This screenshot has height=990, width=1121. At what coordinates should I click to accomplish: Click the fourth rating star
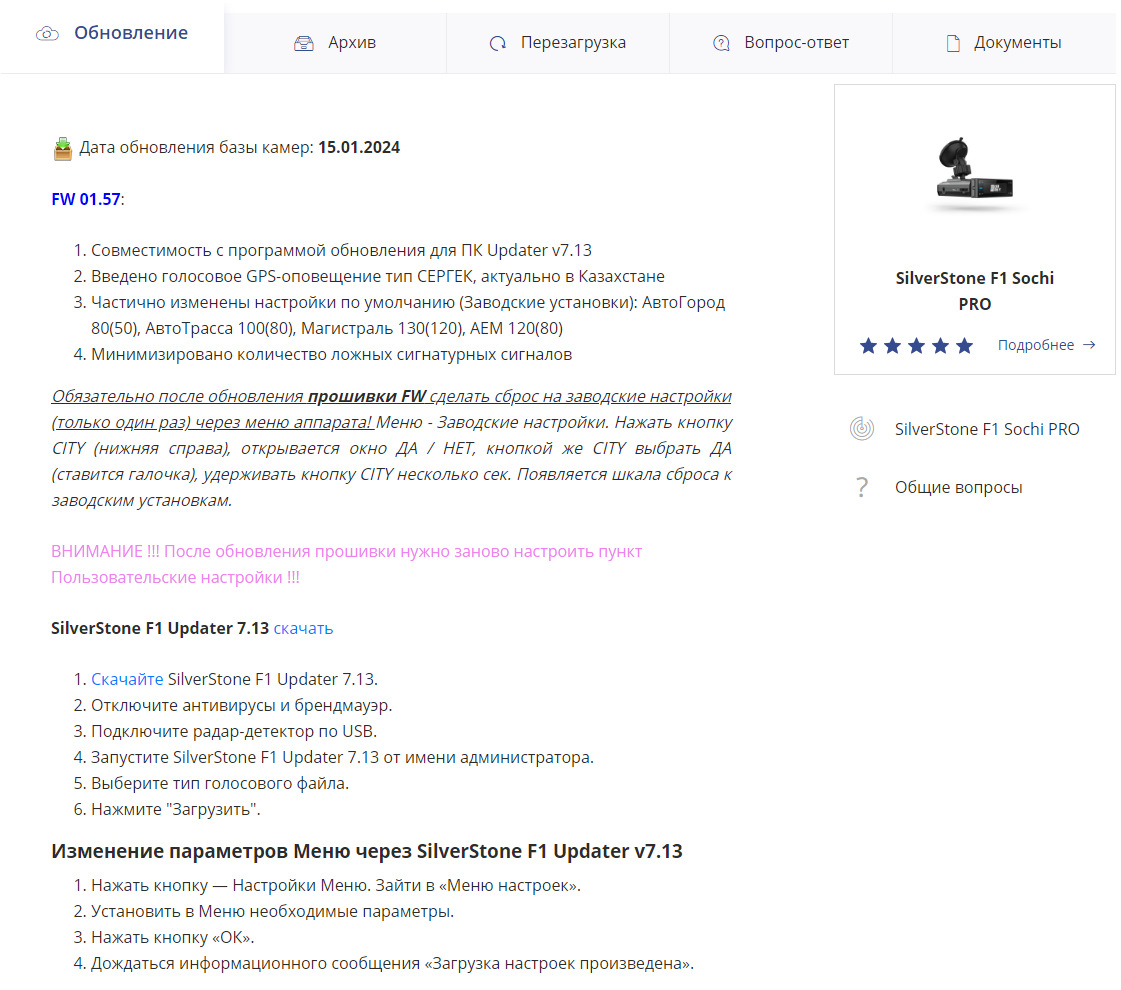pos(940,346)
